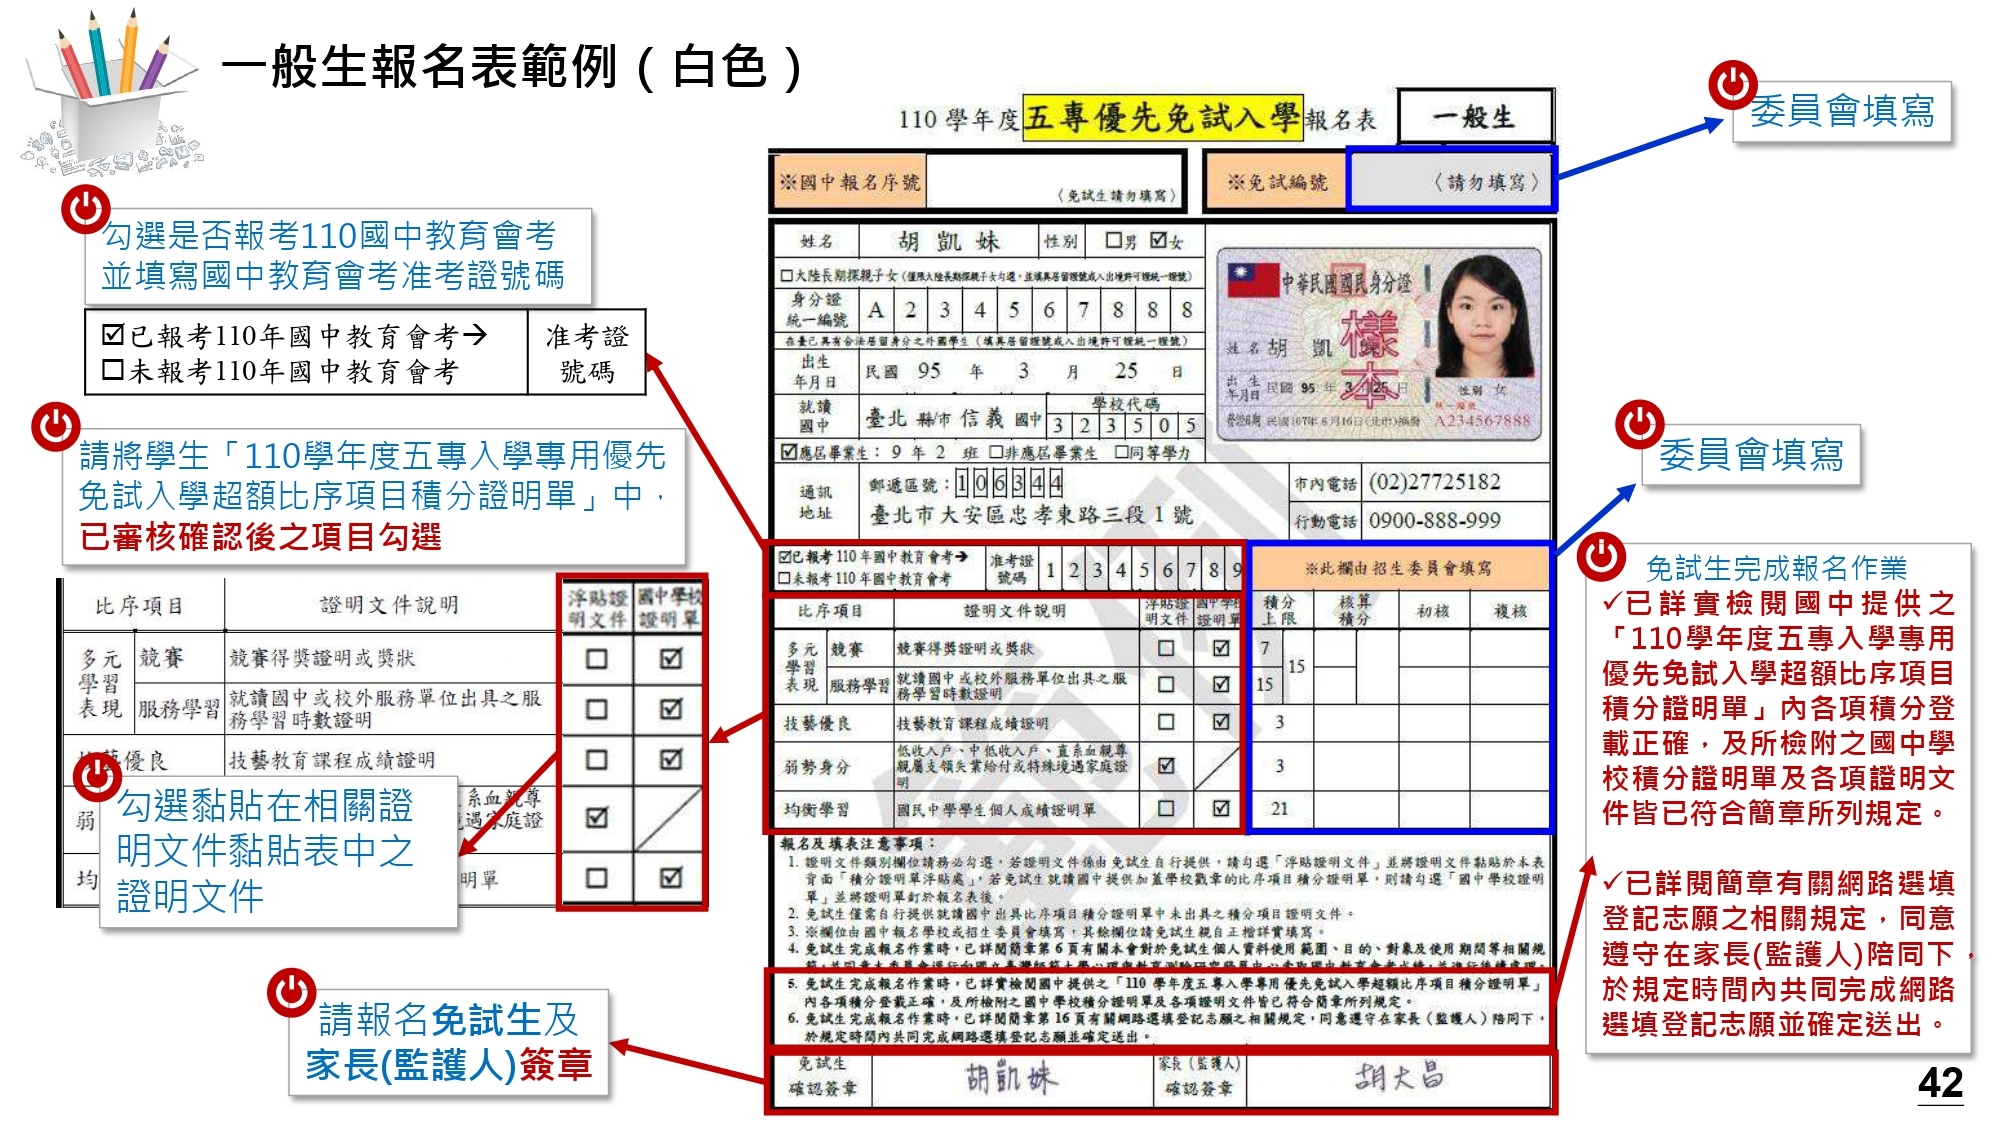The height and width of the screenshot is (1125, 2000).
Task: Click the ※此欄由招生委員會填寫 header cell
Action: 1397,568
